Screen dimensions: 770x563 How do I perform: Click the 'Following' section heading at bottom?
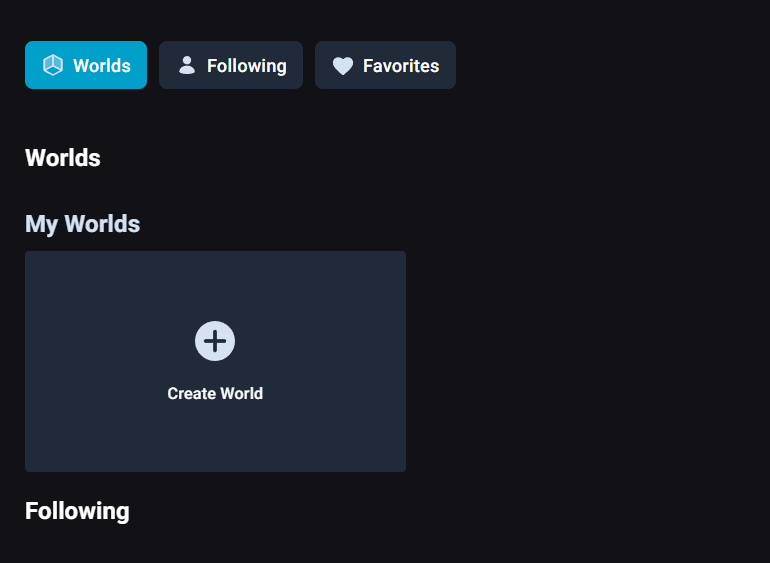(77, 511)
